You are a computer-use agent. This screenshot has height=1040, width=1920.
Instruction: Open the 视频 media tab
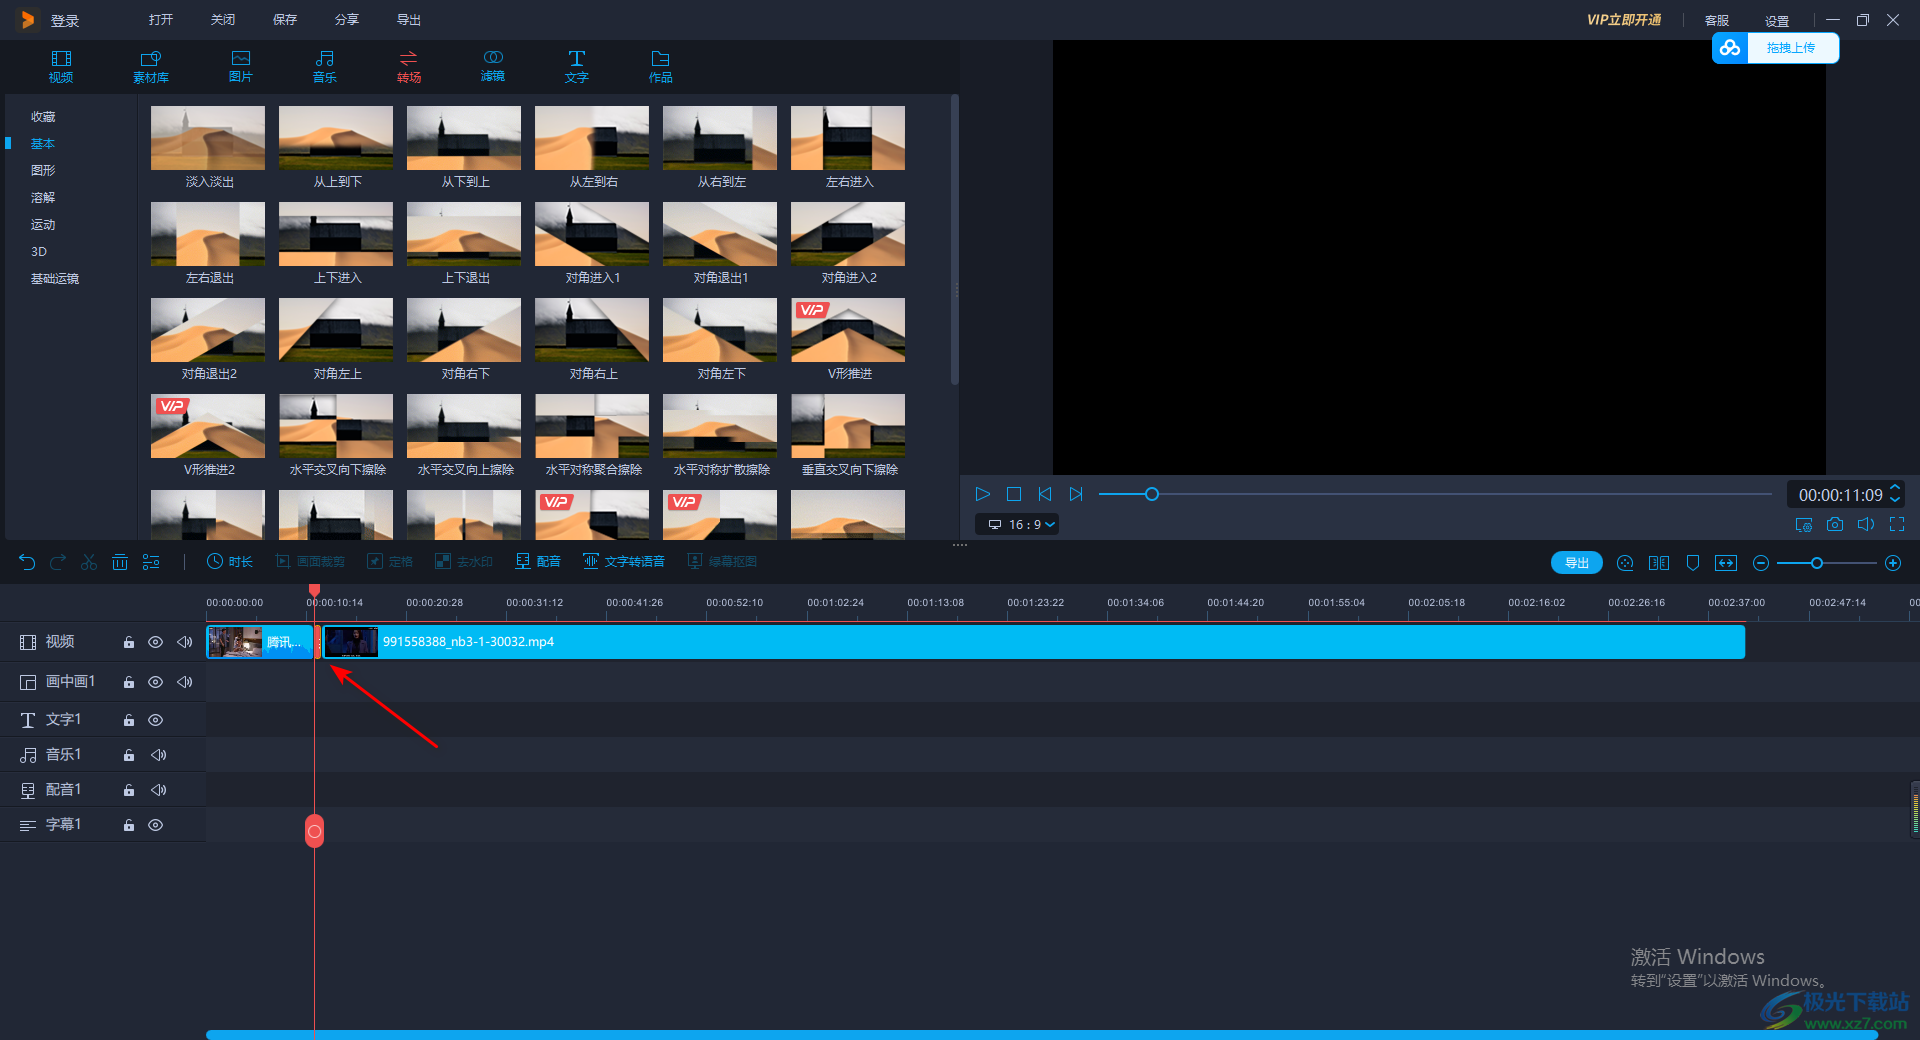click(61, 66)
